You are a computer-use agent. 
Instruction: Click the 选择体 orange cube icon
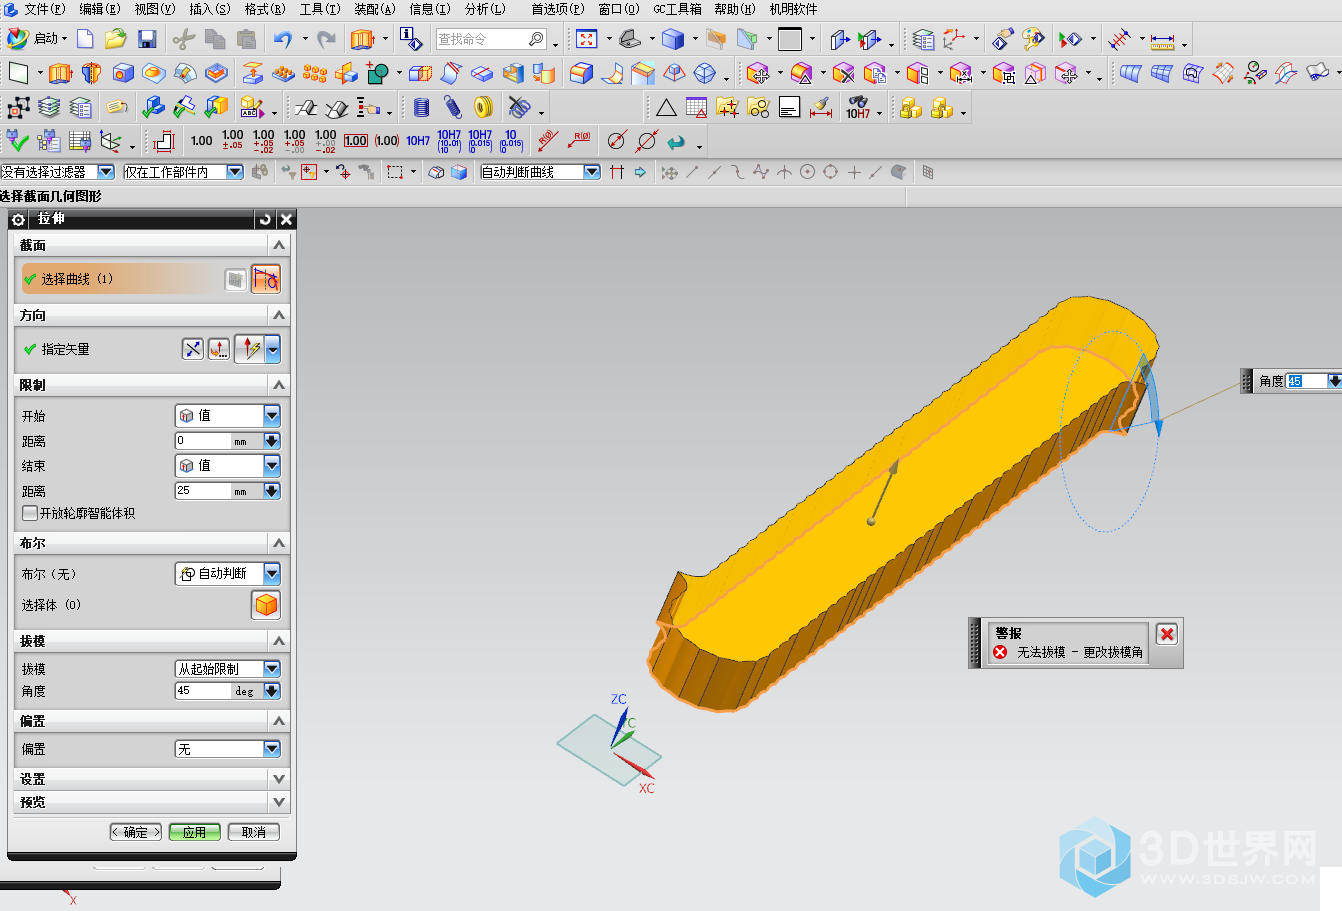coord(266,605)
